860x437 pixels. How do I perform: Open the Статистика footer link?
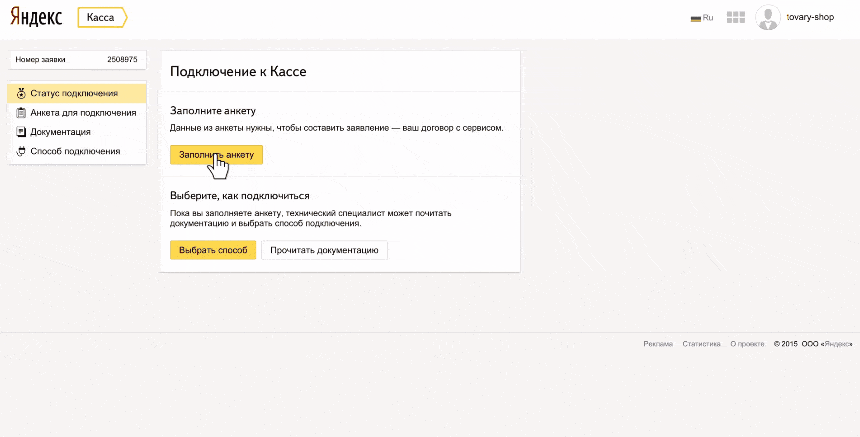pyautogui.click(x=701, y=344)
